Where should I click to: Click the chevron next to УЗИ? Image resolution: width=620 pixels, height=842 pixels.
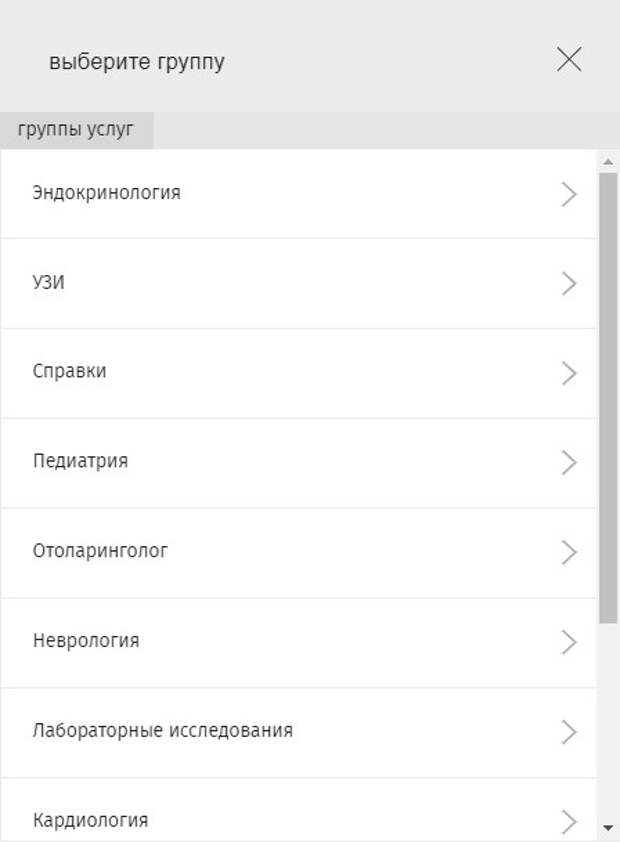point(570,284)
